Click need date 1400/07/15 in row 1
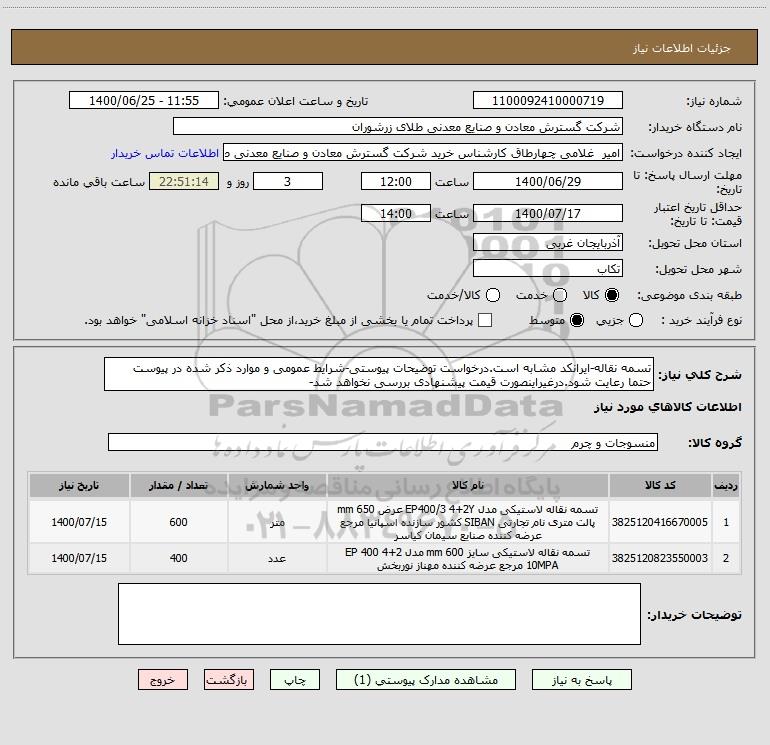This screenshot has width=770, height=745. [79, 522]
